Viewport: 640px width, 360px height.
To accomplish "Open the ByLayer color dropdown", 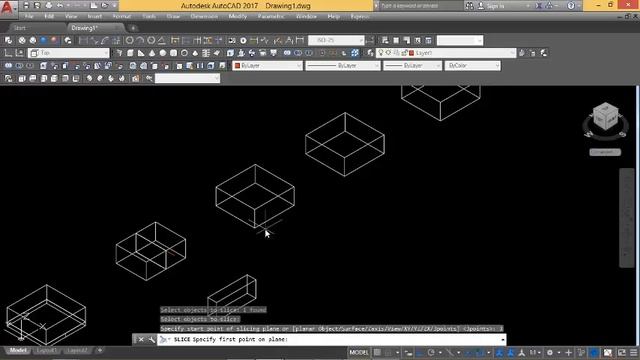I will (267, 66).
